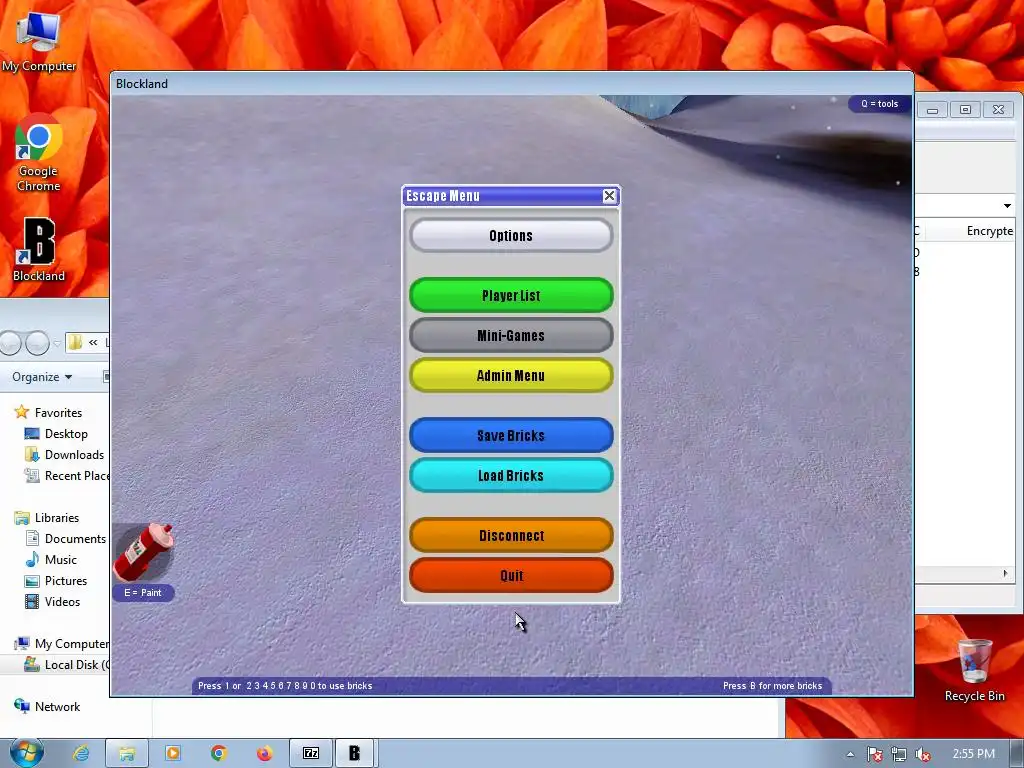
Task: Select Desktop in Explorer navigation pane
Action: pyautogui.click(x=66, y=434)
